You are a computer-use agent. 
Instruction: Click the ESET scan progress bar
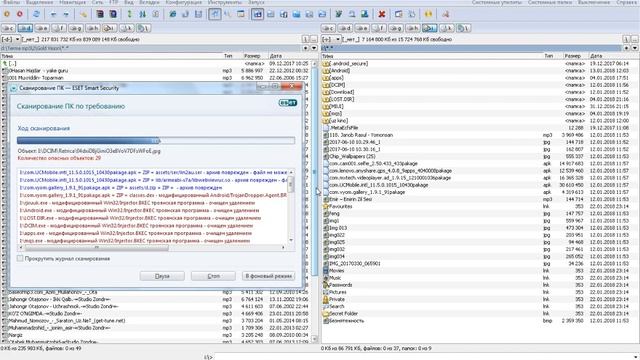[156, 140]
